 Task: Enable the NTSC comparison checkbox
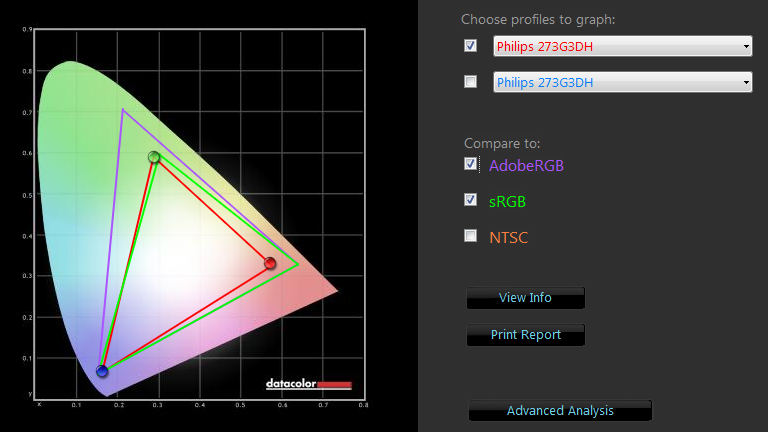tap(471, 236)
